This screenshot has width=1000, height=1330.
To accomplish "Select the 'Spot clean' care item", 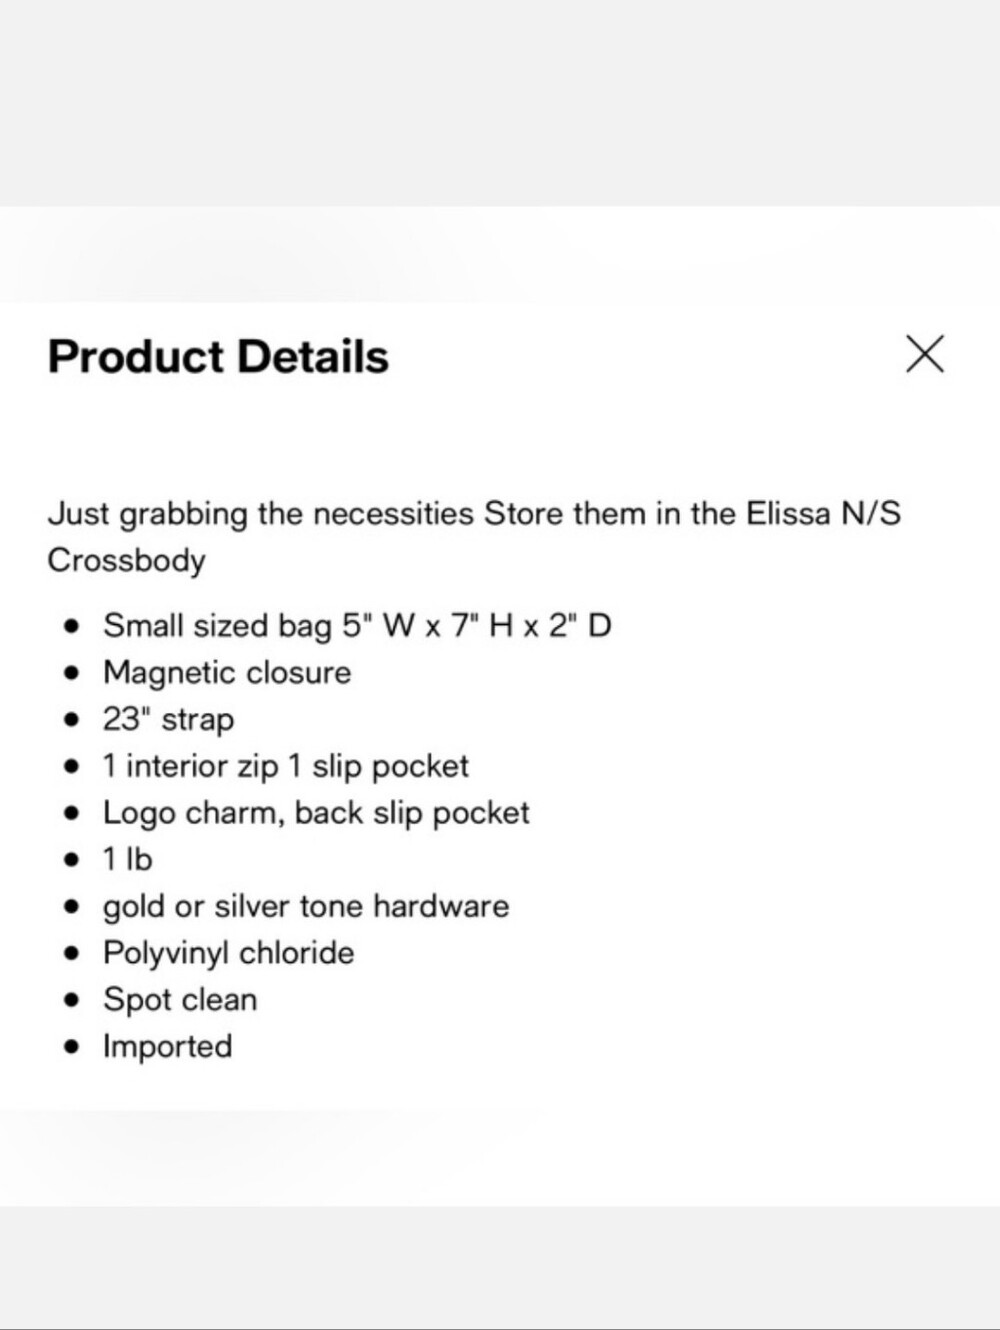I will [x=180, y=999].
